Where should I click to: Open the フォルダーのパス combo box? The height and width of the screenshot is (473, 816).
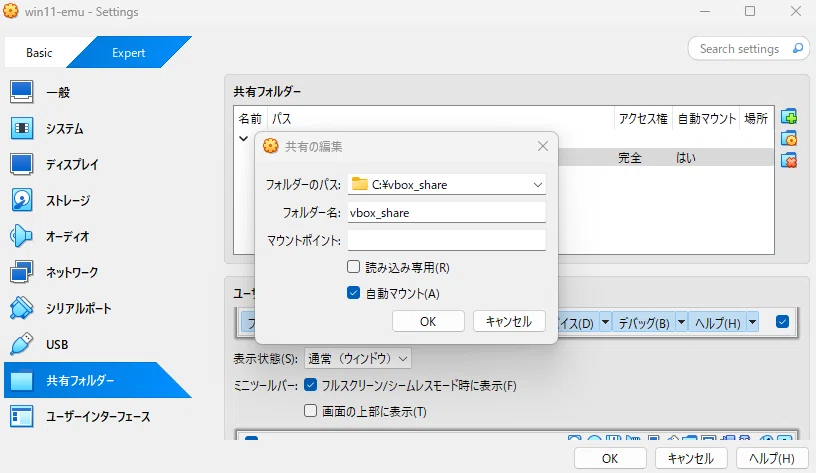(x=447, y=185)
